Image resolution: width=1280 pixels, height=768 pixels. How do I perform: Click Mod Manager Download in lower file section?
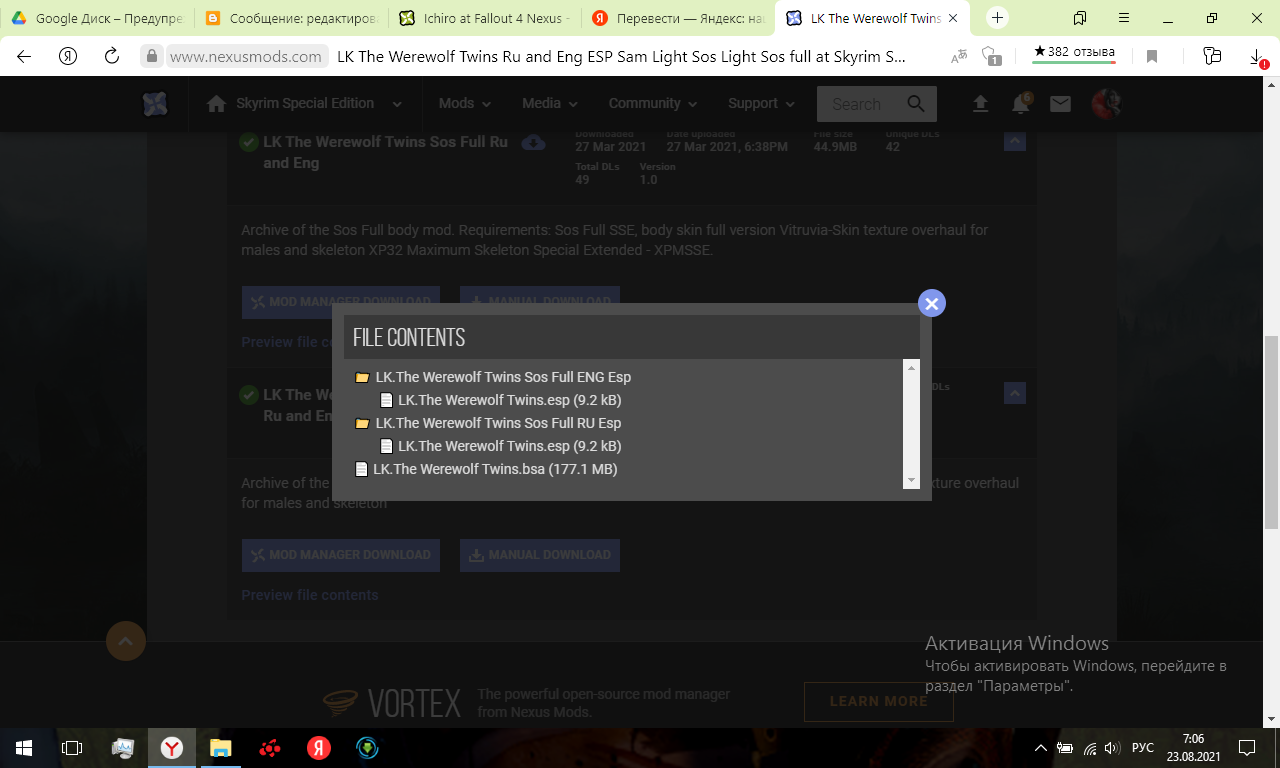click(x=341, y=555)
